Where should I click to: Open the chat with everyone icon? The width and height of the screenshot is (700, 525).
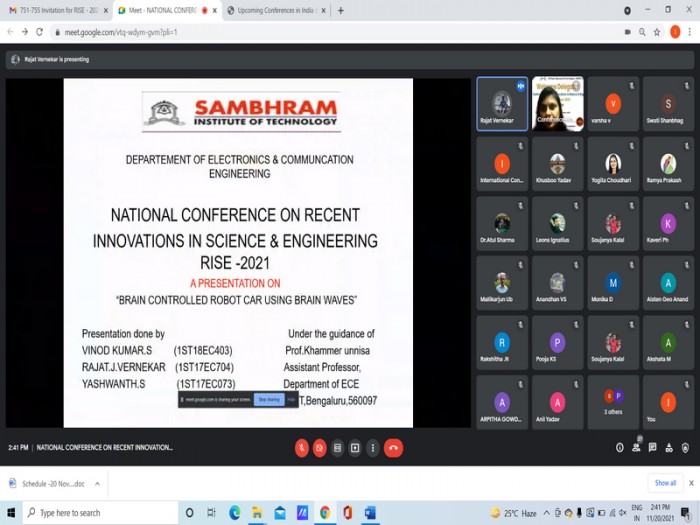(653, 447)
